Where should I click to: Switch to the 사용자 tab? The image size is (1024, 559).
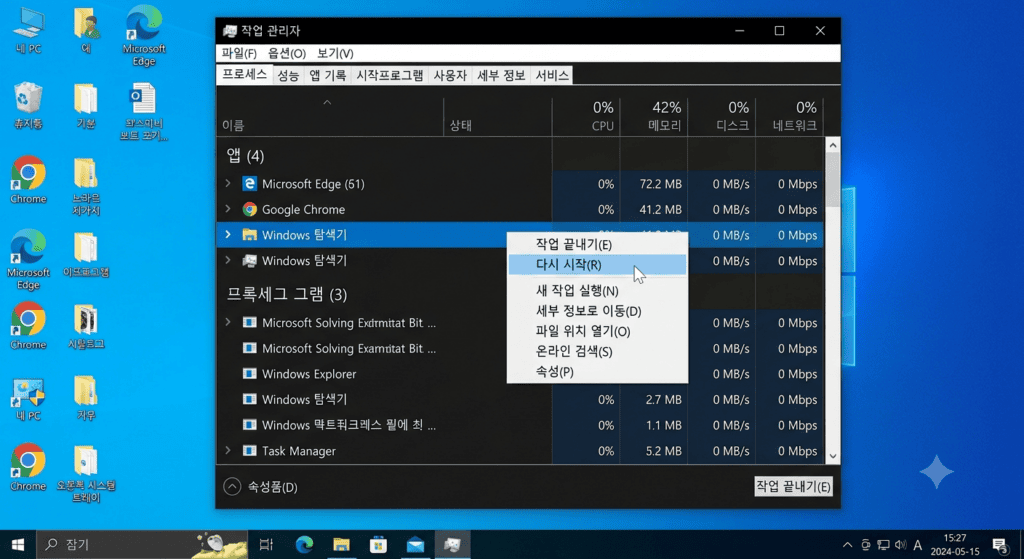pos(450,76)
